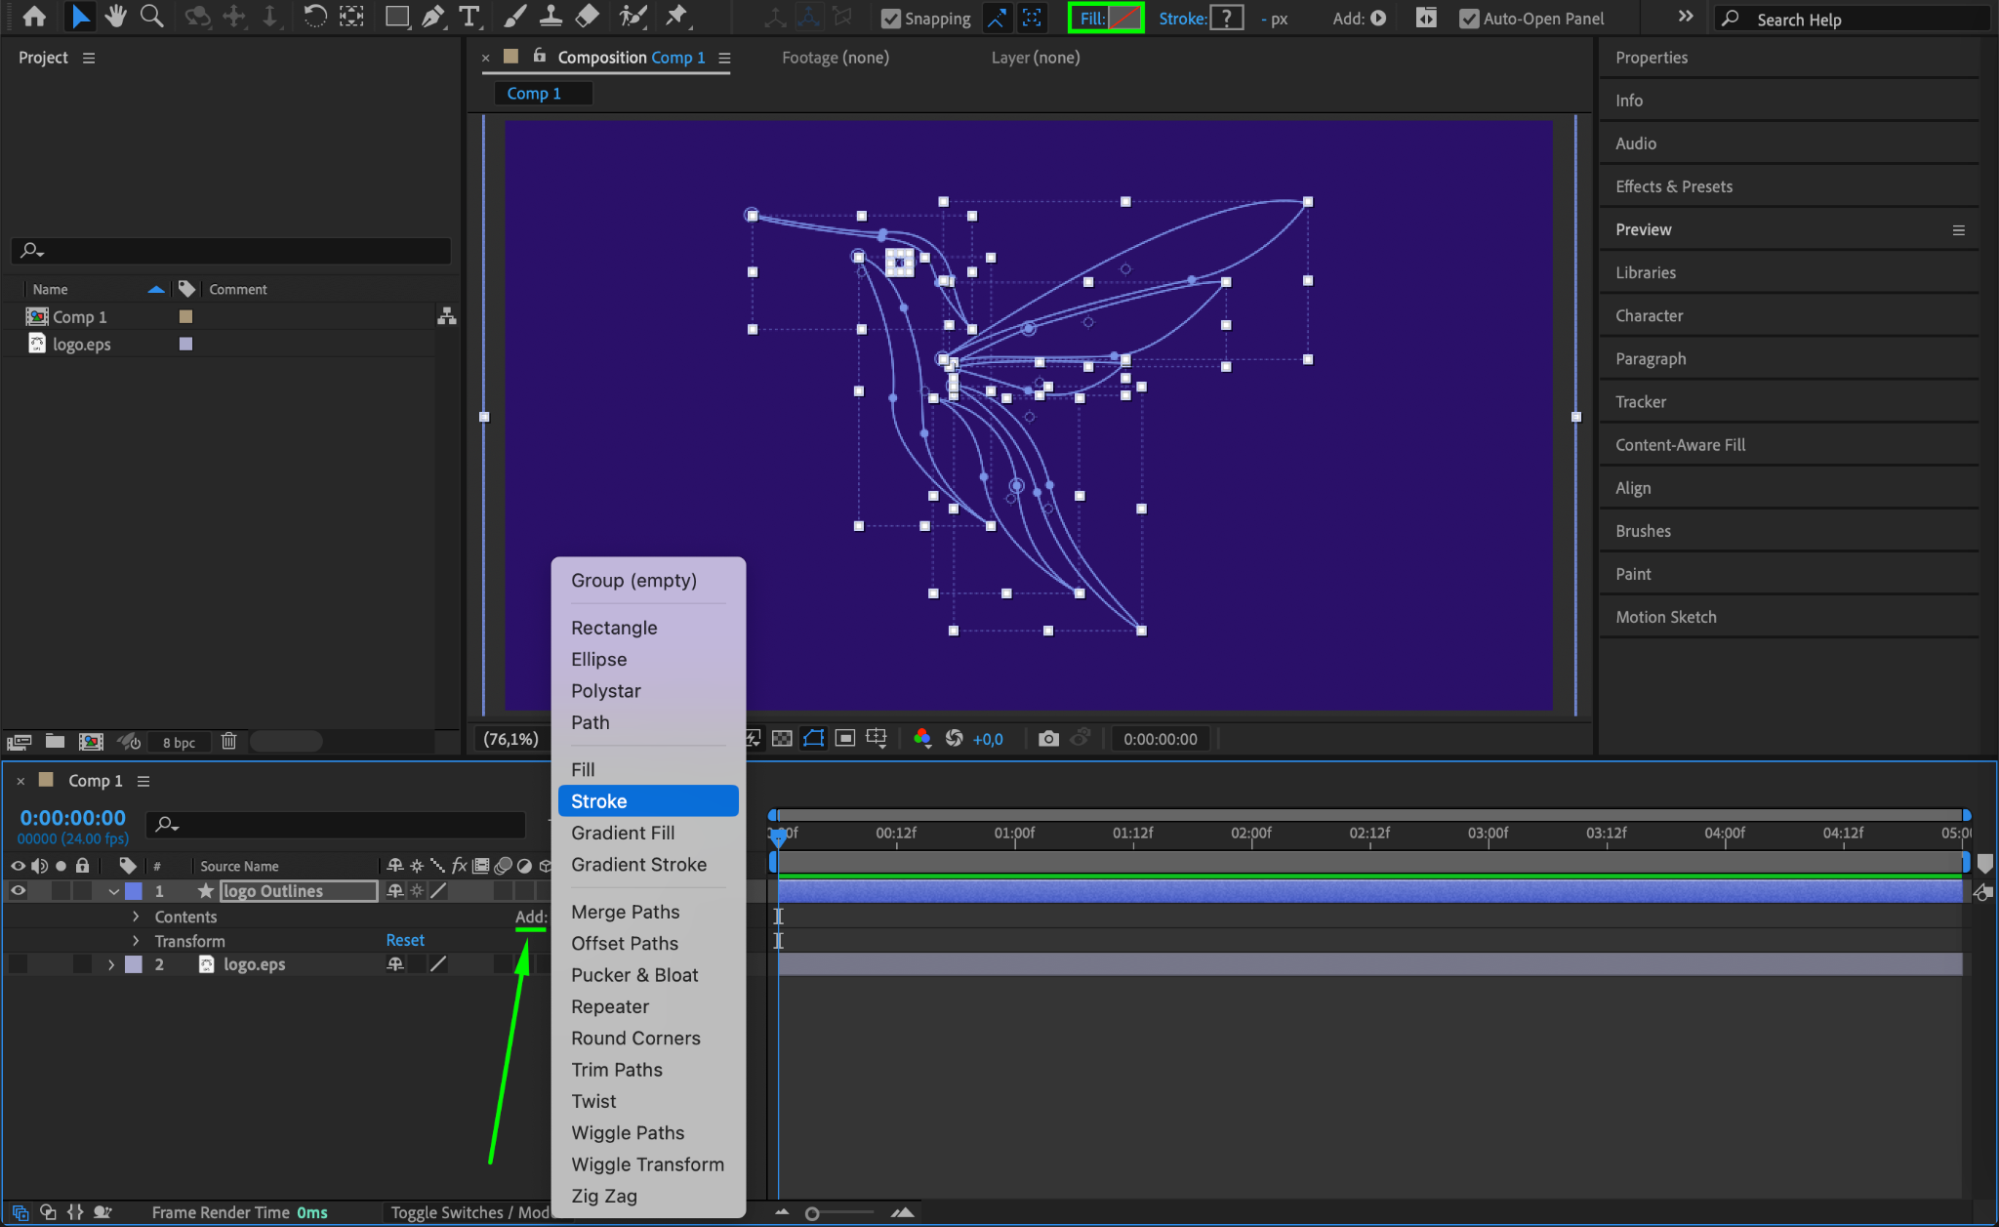Open the Fill color swatch

point(1124,18)
